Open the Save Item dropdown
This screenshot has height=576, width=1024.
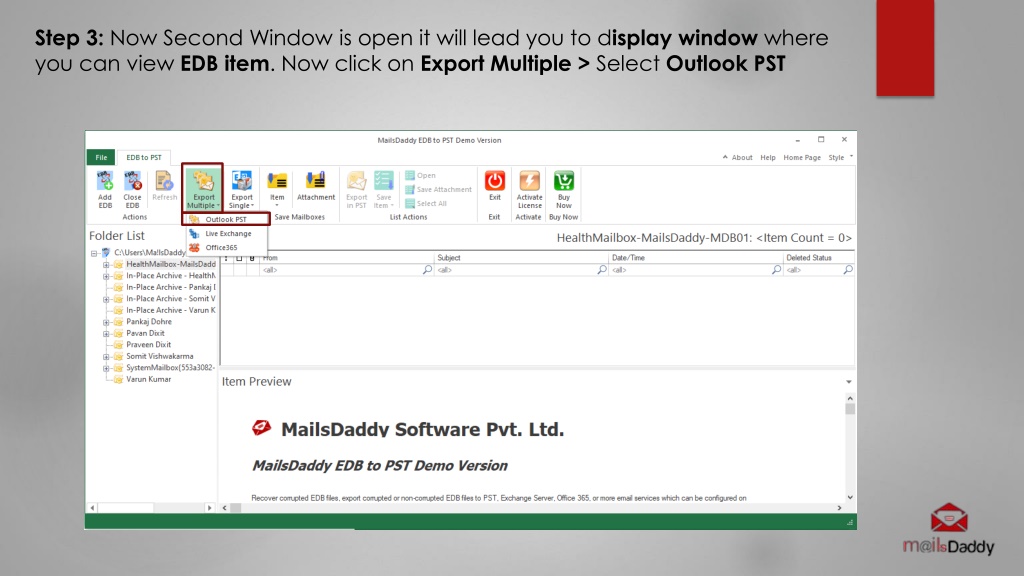click(x=383, y=189)
